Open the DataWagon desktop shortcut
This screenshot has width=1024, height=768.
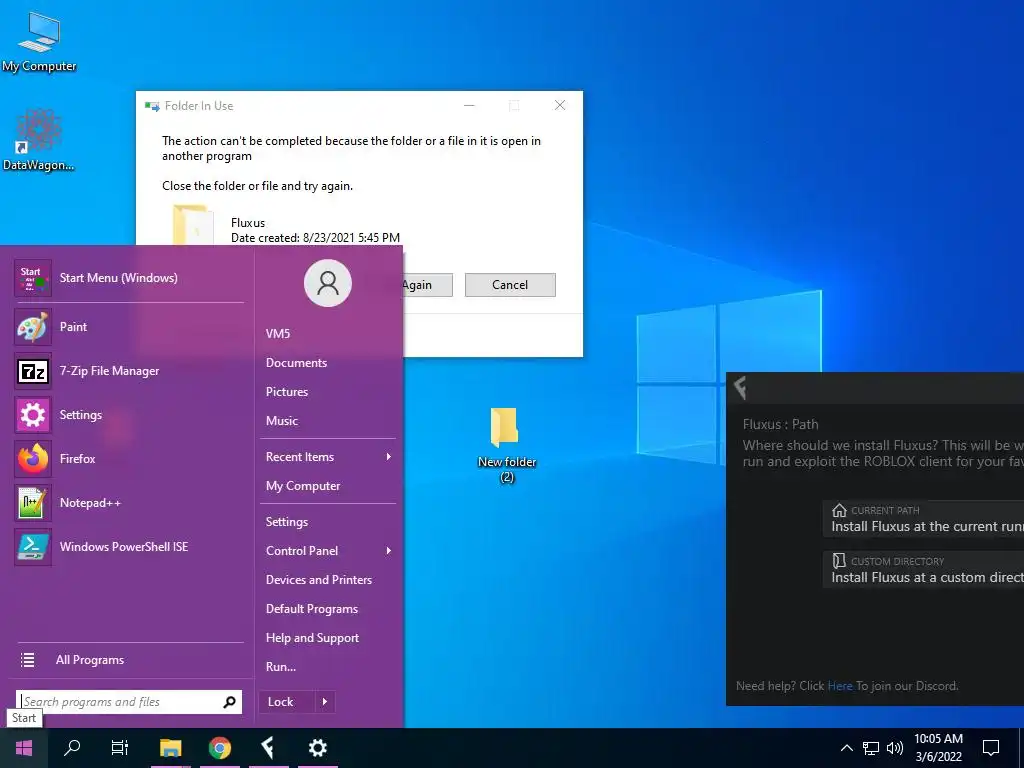38,140
